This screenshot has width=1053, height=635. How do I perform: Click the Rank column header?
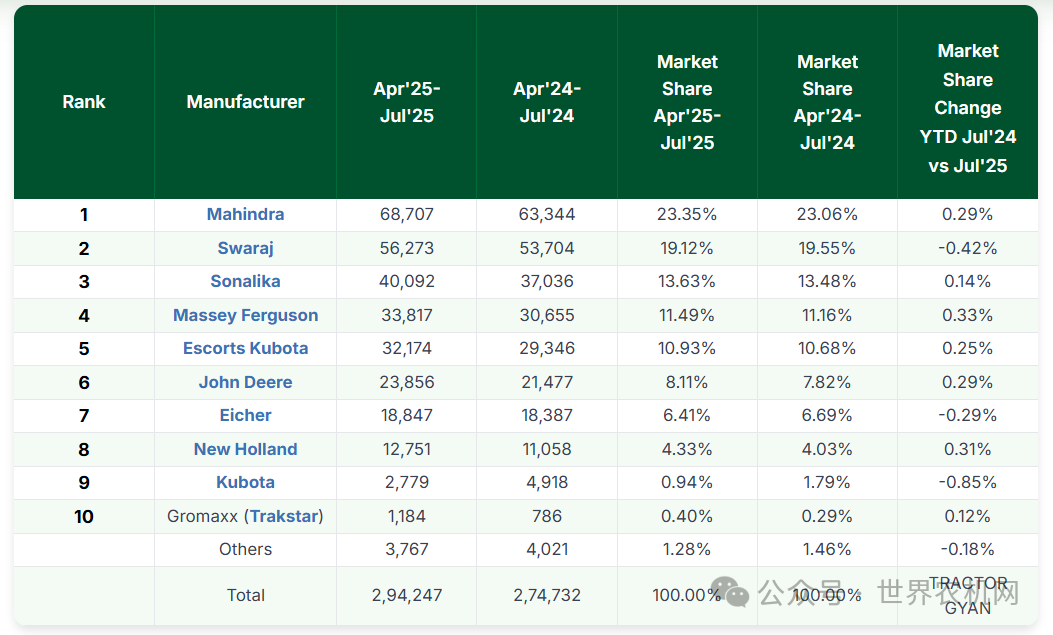[84, 101]
